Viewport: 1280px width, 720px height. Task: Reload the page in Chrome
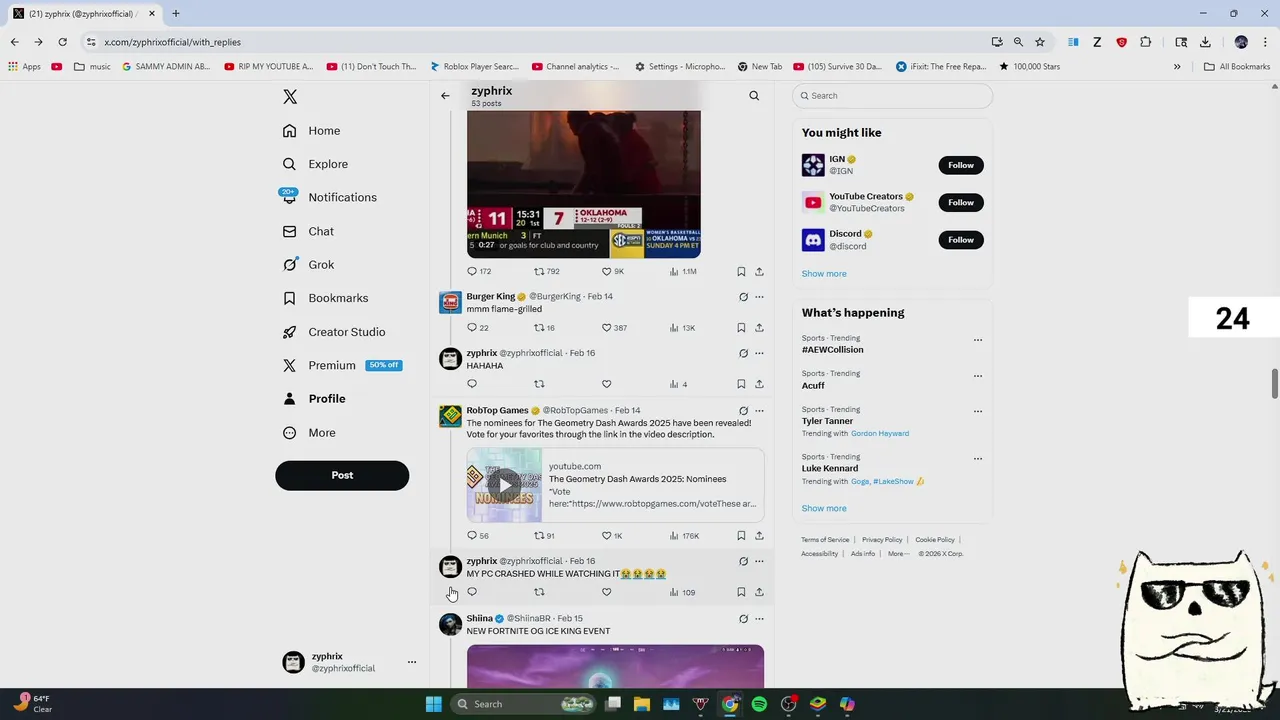[62, 42]
